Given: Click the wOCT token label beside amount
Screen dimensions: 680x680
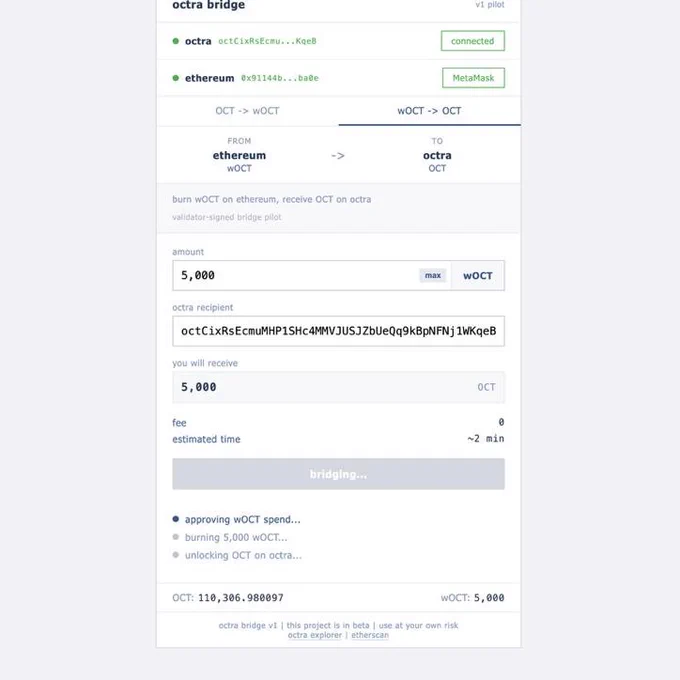Looking at the screenshot, I should [478, 276].
